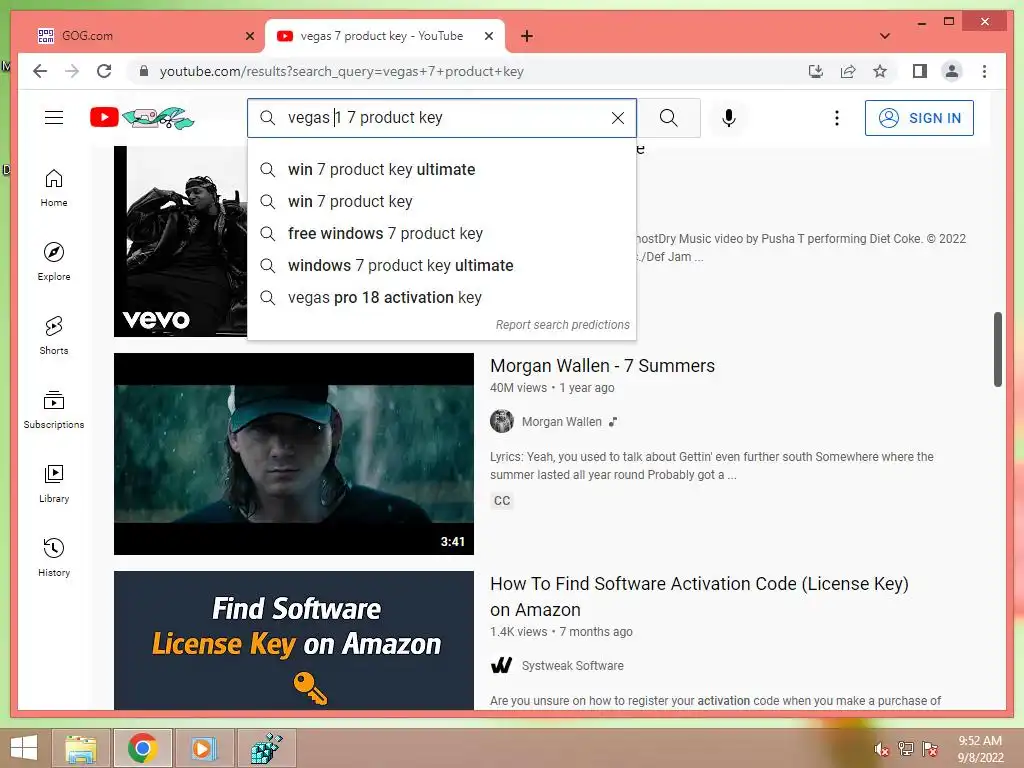Play the vevo music video thumbnail

[x=180, y=242]
